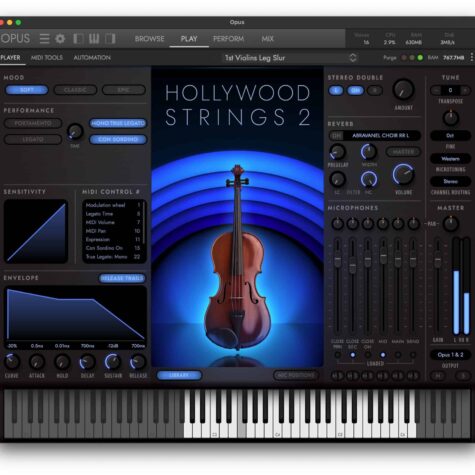Adjust the Mid microphone pan knob
Screen dimensions: 475x475
[x=383, y=223]
